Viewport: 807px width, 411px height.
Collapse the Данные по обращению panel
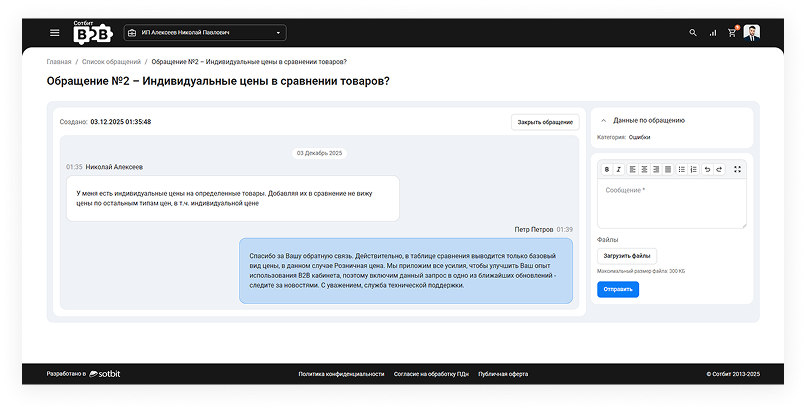click(603, 120)
